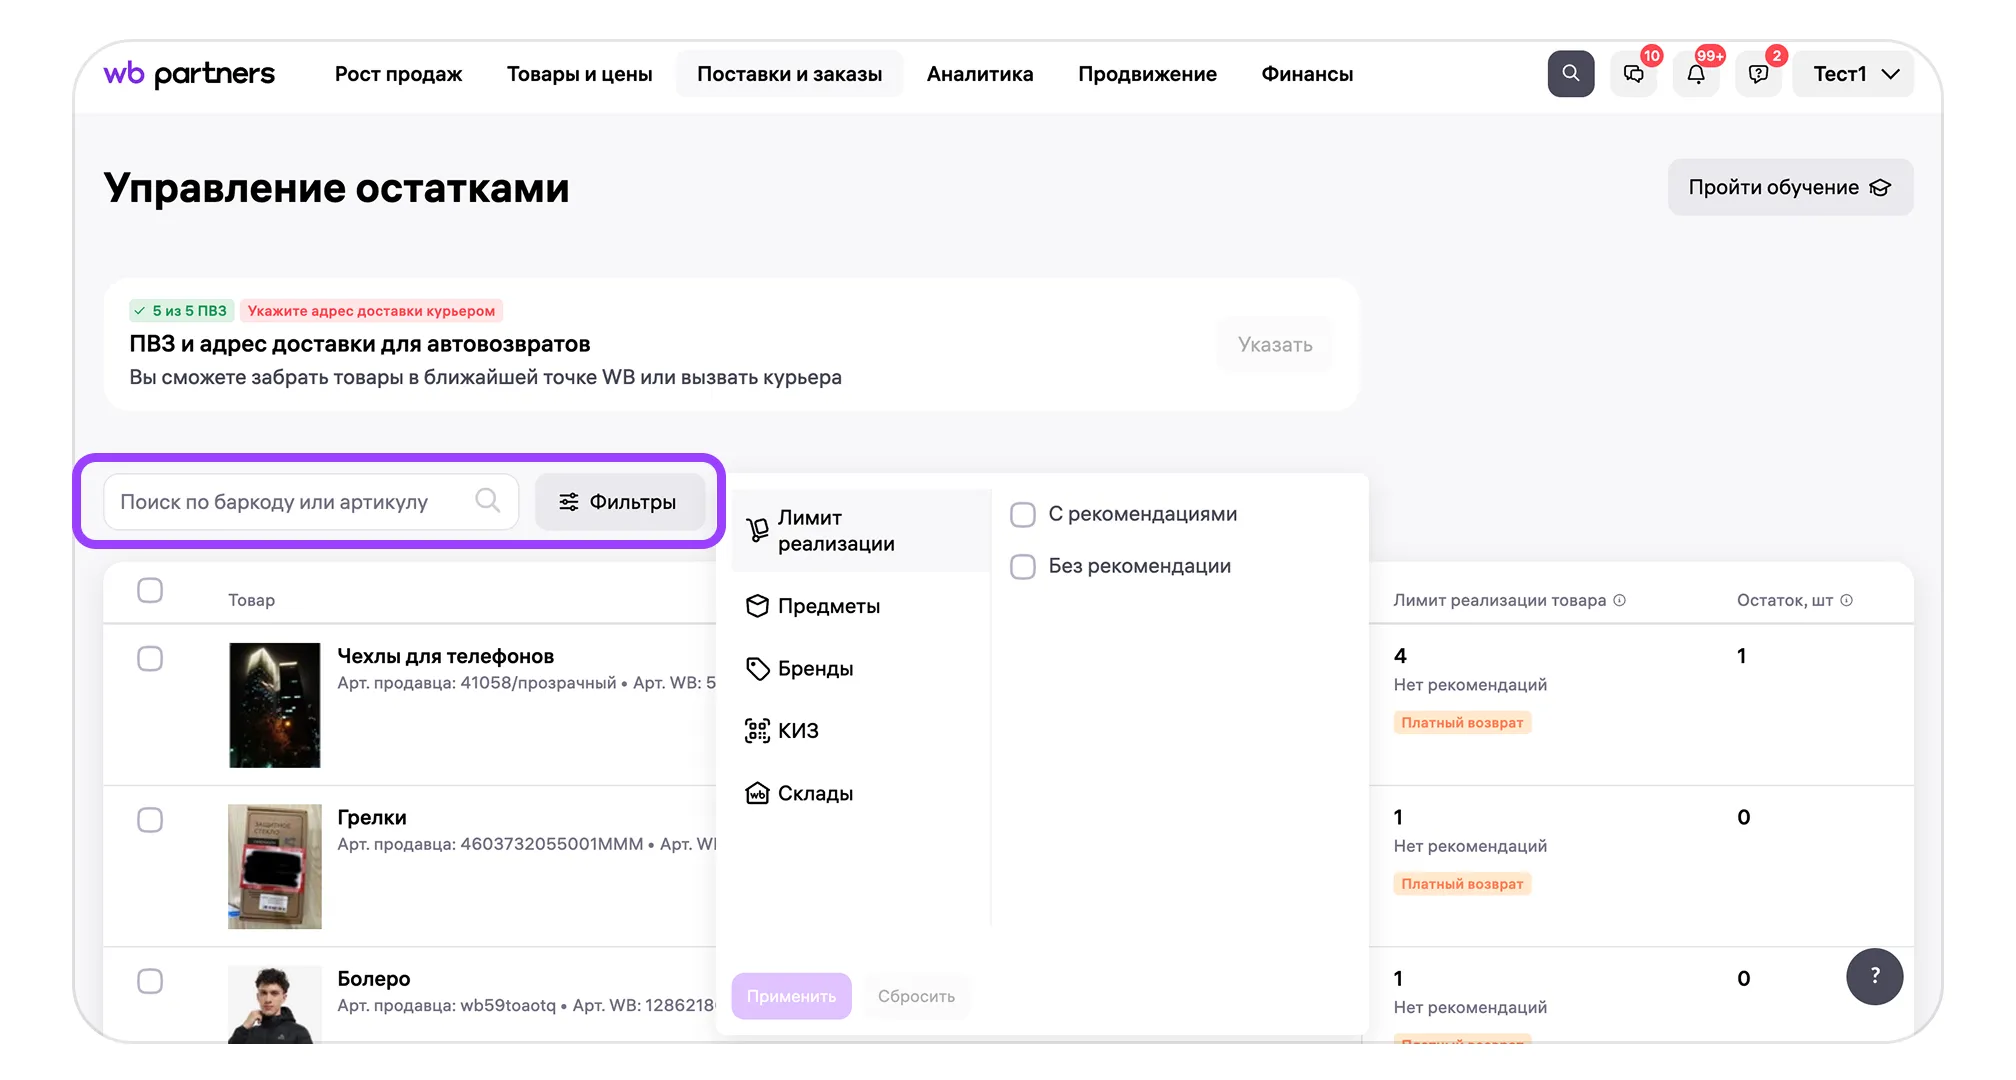Select the Чехлы для телефонов row checkbox

point(150,658)
